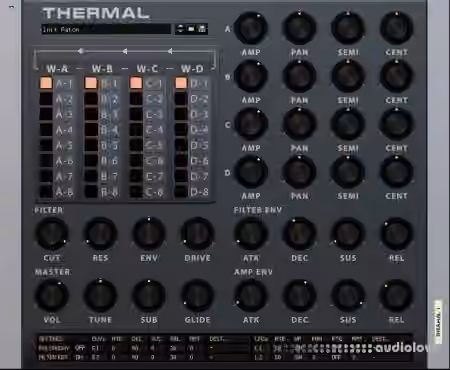Viewport: 450px width, 370px height.
Task: Click the arrow between W-B and W-C
Action: coord(125,51)
